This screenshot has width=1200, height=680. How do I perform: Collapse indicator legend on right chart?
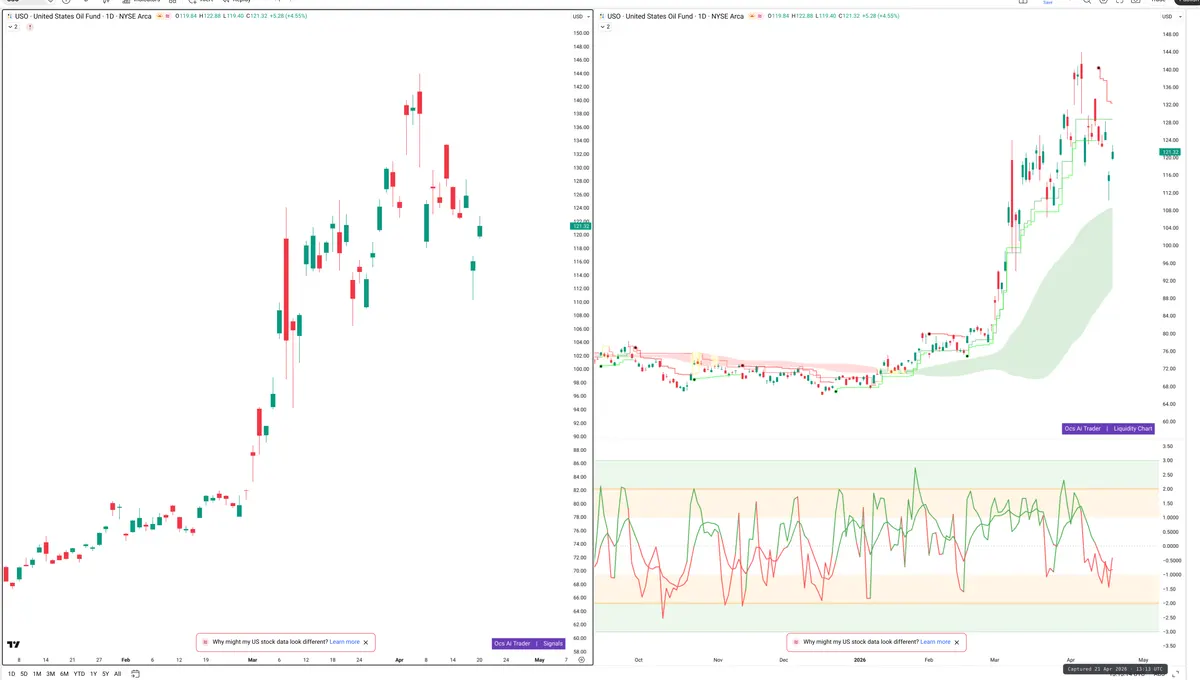click(605, 27)
